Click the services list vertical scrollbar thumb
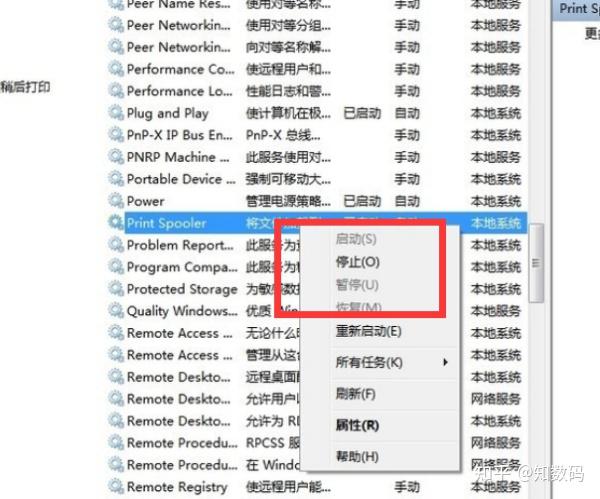This screenshot has height=499, width=600. (536, 263)
